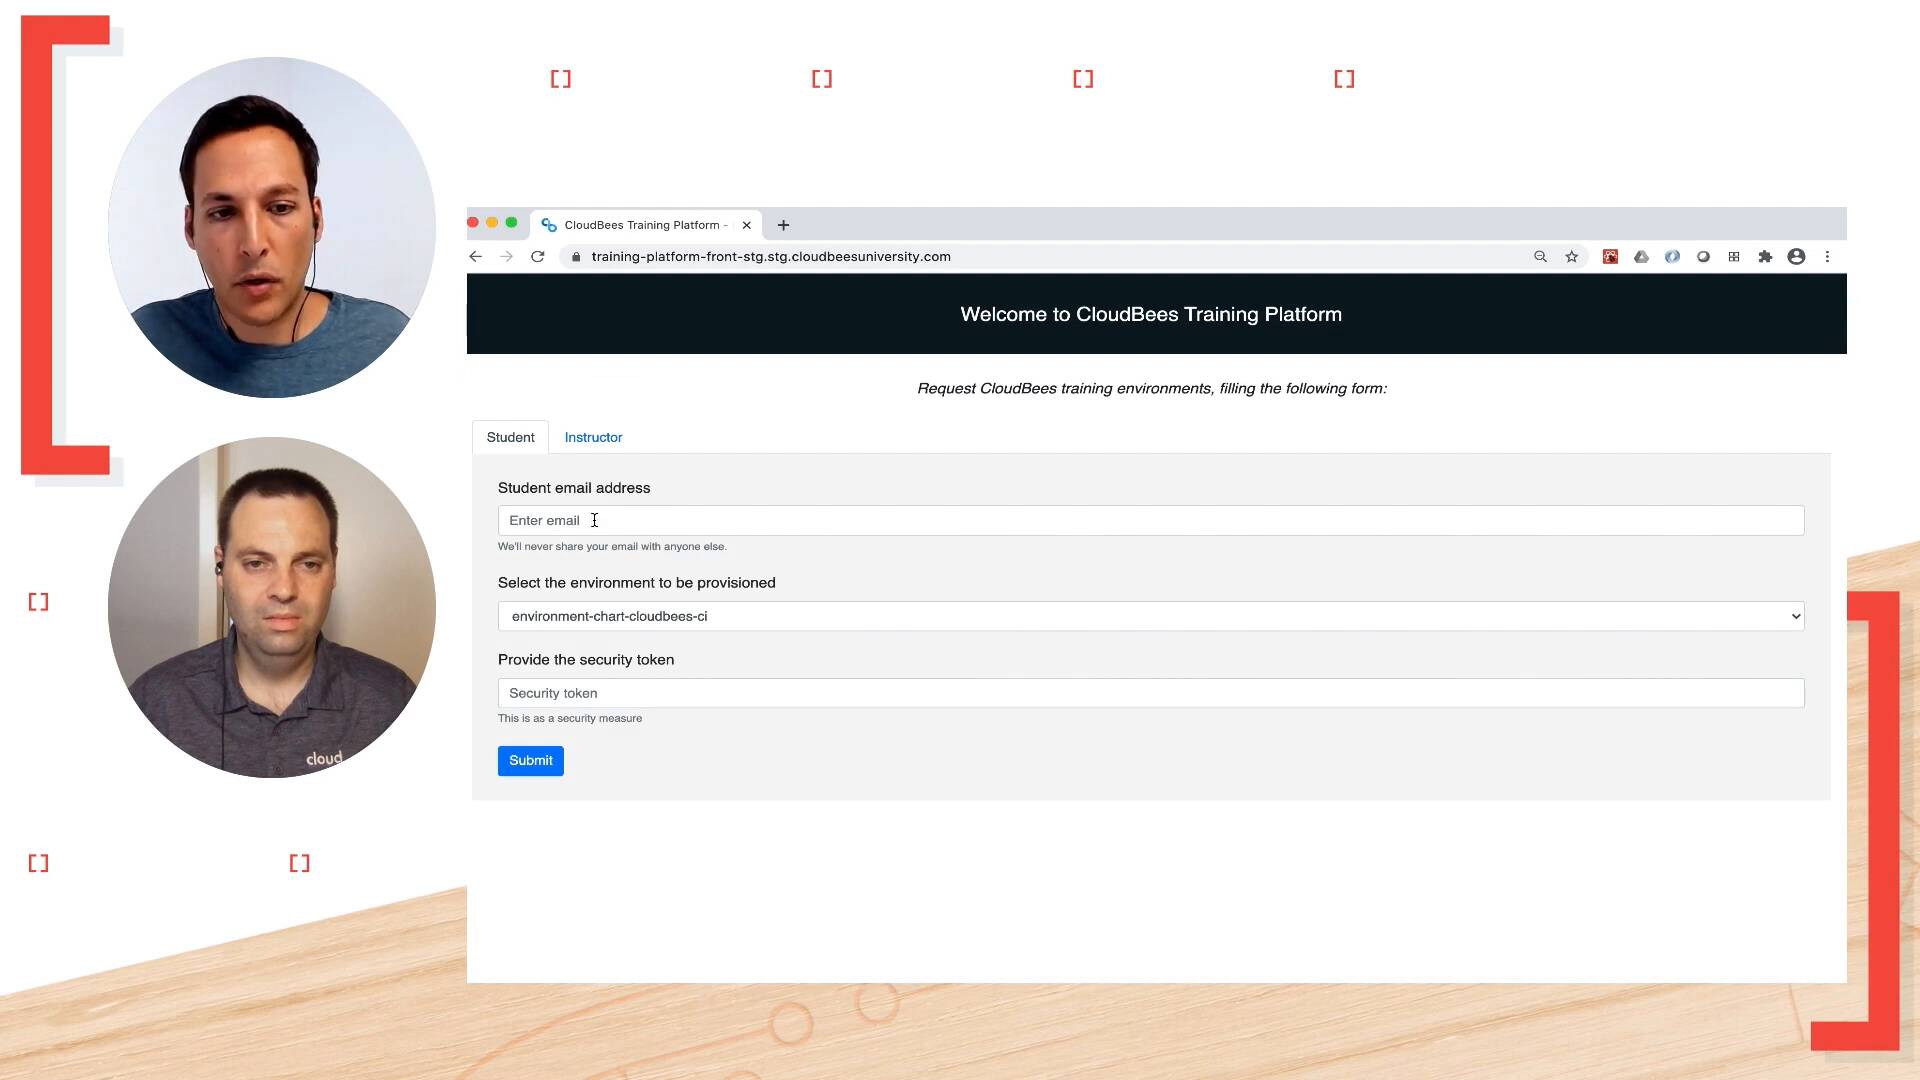Click the 'We'll never share your email' hint text
1920x1080 pixels.
[x=612, y=547]
